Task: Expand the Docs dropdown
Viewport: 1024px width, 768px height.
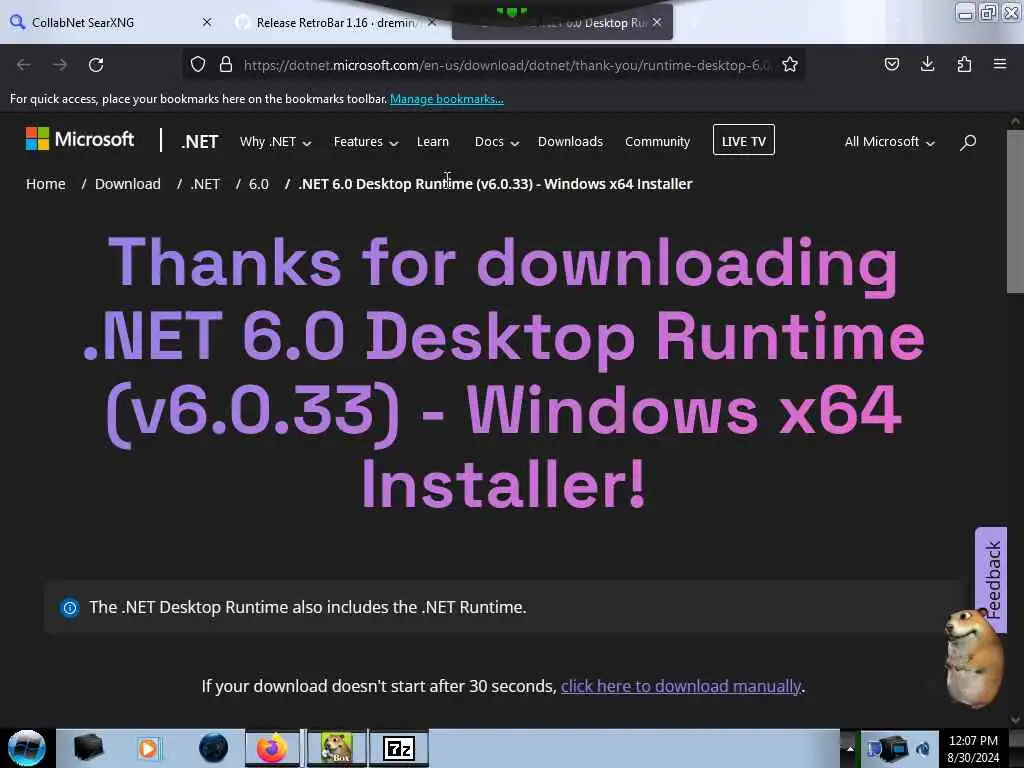Action: 496,142
